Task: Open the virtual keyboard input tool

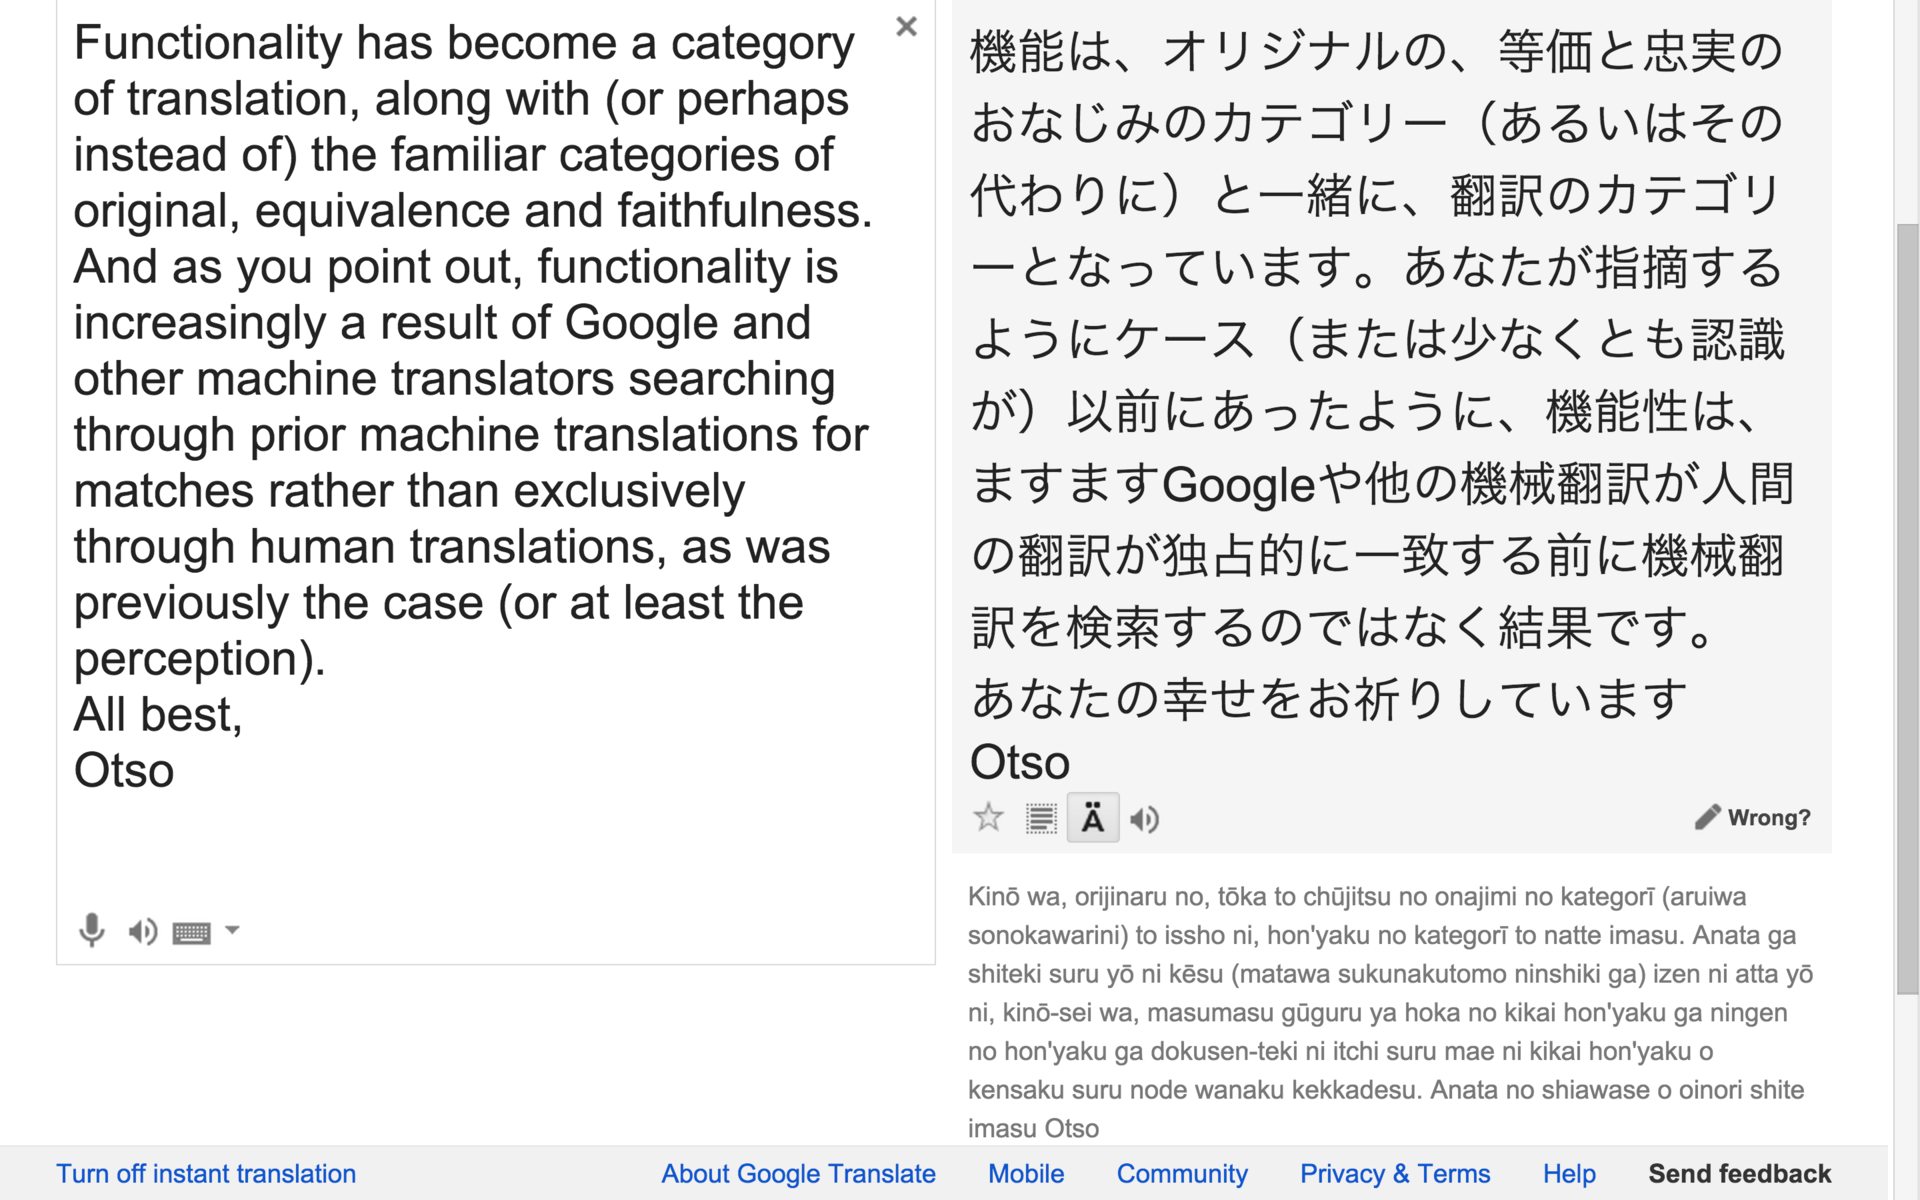Action: [191, 933]
